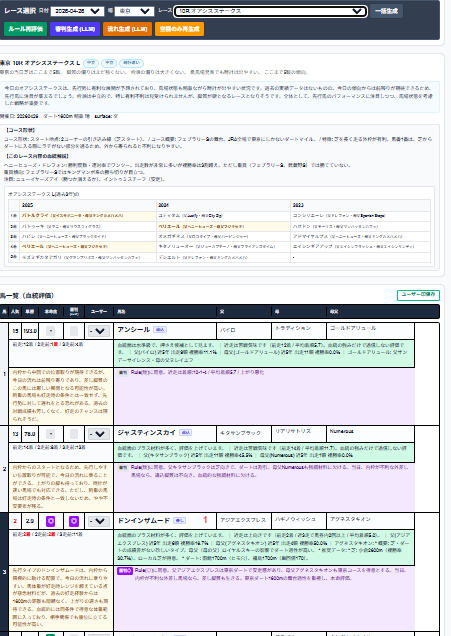This screenshot has height=636, width=451.
Task: Click the ユーザー column header
Action: [x=99, y=312]
